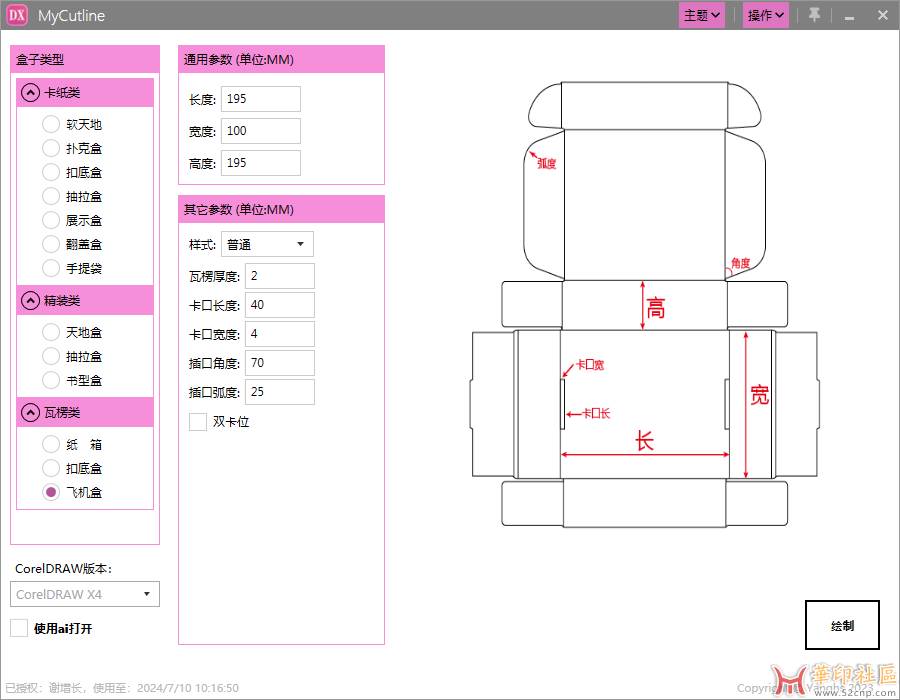
Task: Collapse the 卡纸类 section chevron
Action: pos(30,93)
